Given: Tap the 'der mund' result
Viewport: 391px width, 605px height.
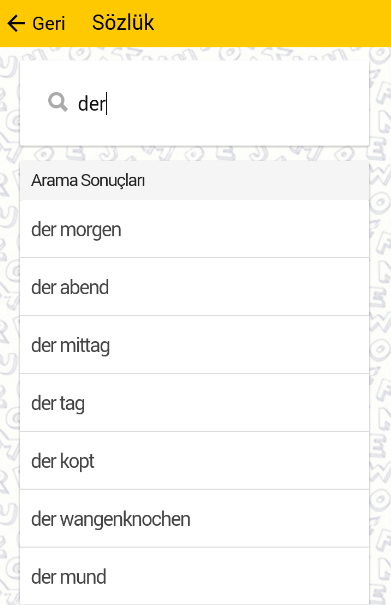Looking at the screenshot, I should click(x=195, y=576).
